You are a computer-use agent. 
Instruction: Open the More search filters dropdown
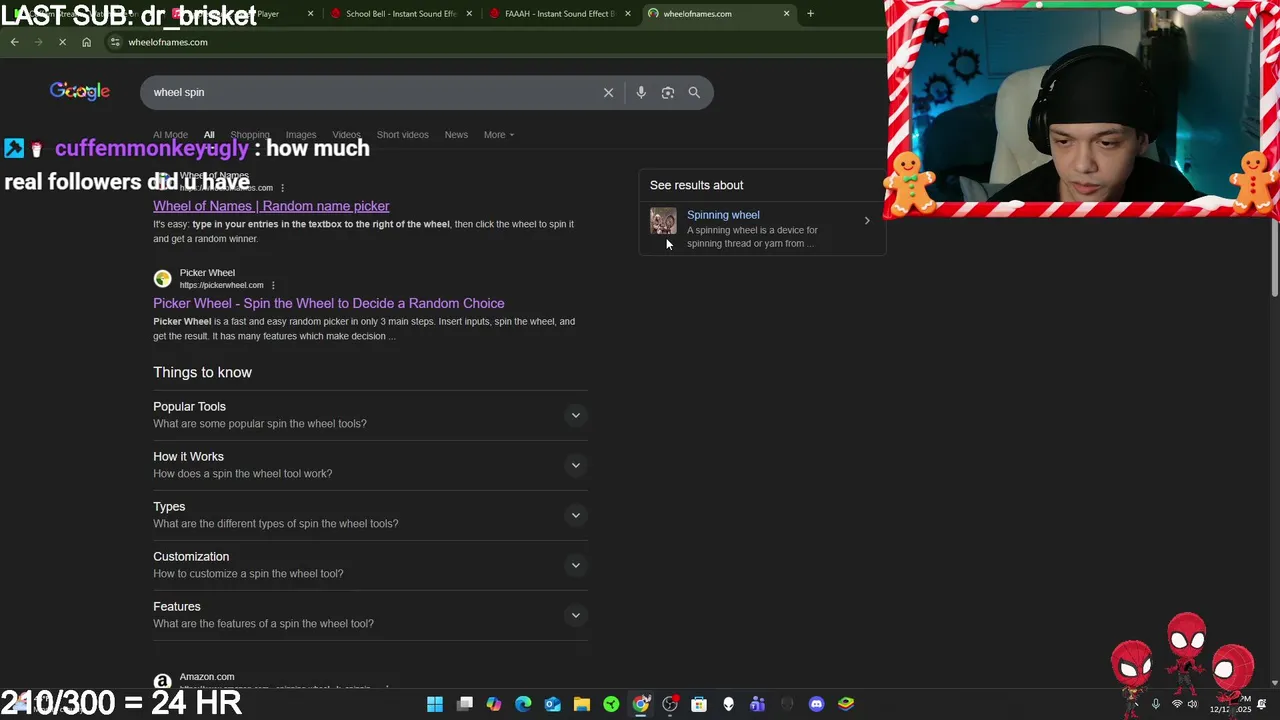pyautogui.click(x=499, y=135)
